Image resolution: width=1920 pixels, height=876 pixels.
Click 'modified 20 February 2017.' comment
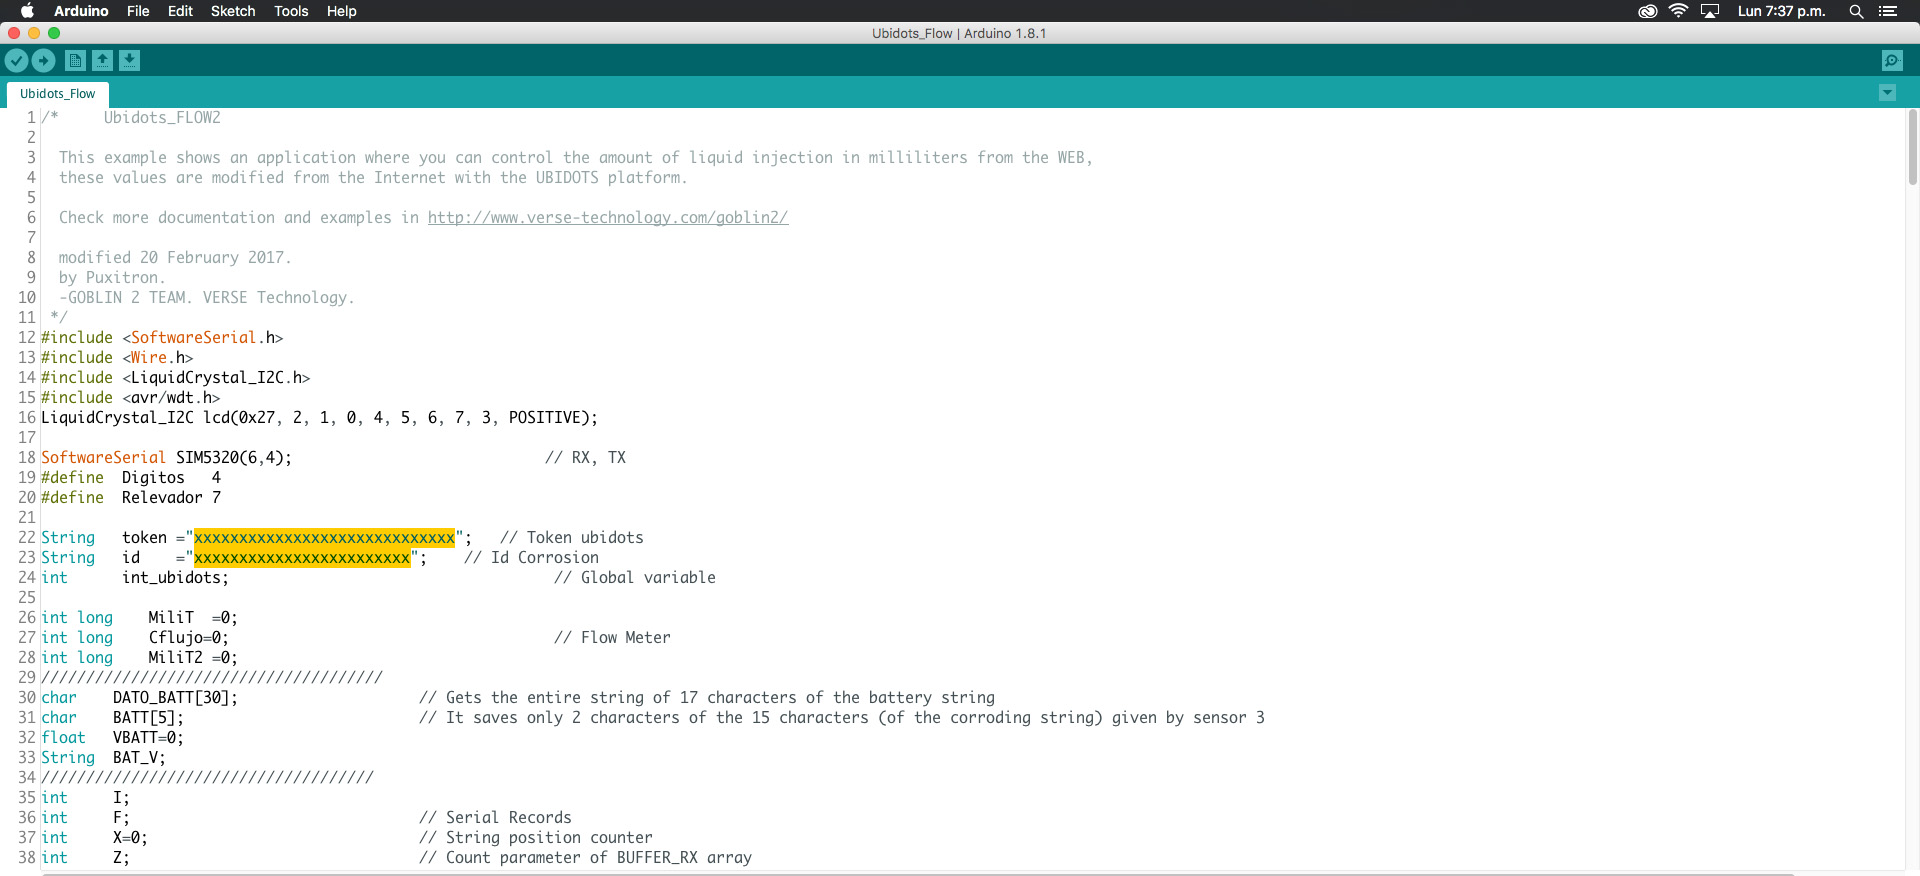175,258
